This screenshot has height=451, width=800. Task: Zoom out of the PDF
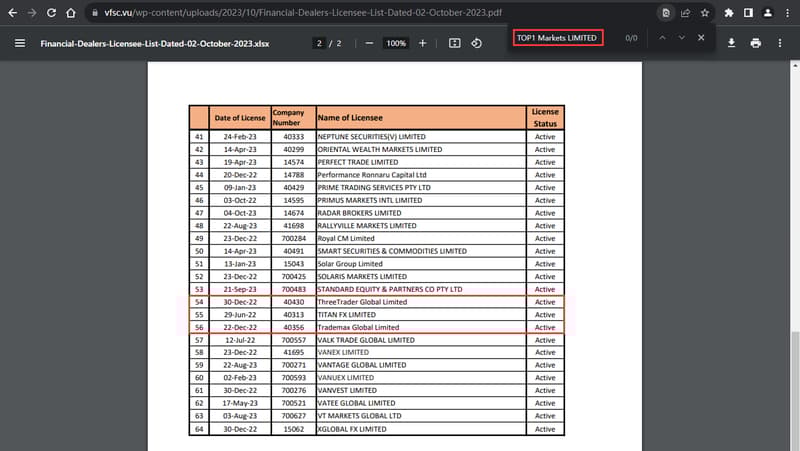tap(369, 43)
